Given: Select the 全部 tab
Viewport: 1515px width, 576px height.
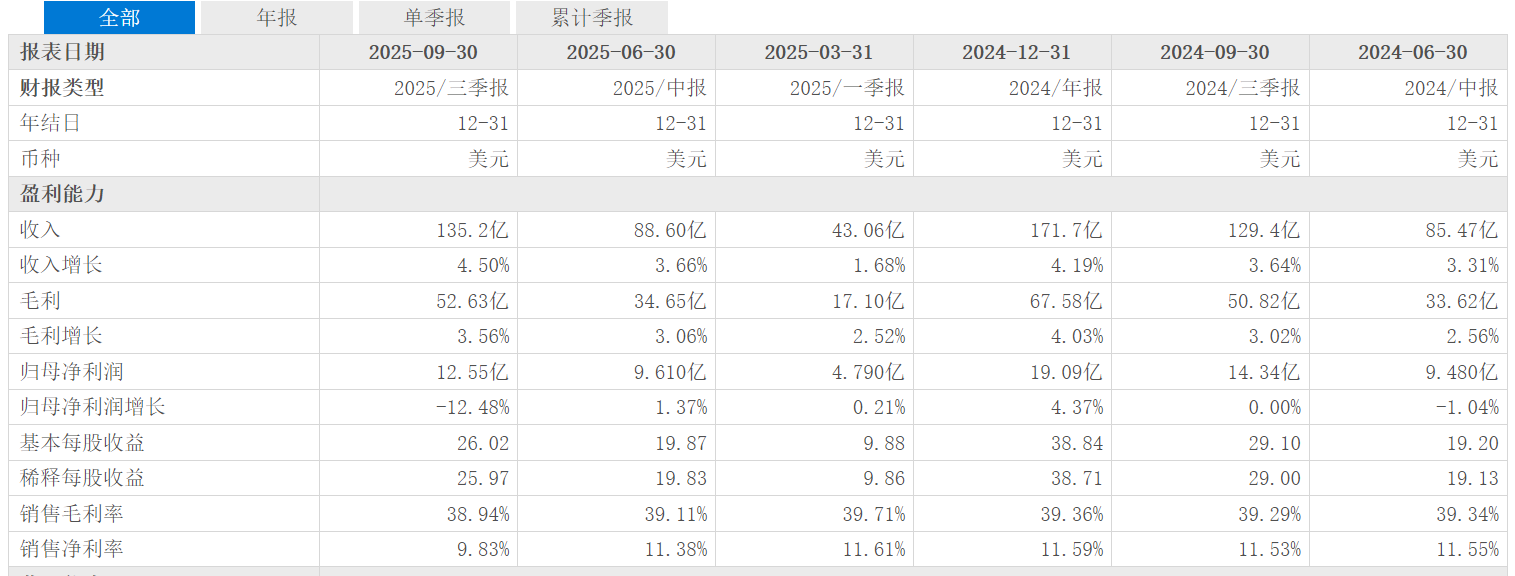Looking at the screenshot, I should coord(119,17).
